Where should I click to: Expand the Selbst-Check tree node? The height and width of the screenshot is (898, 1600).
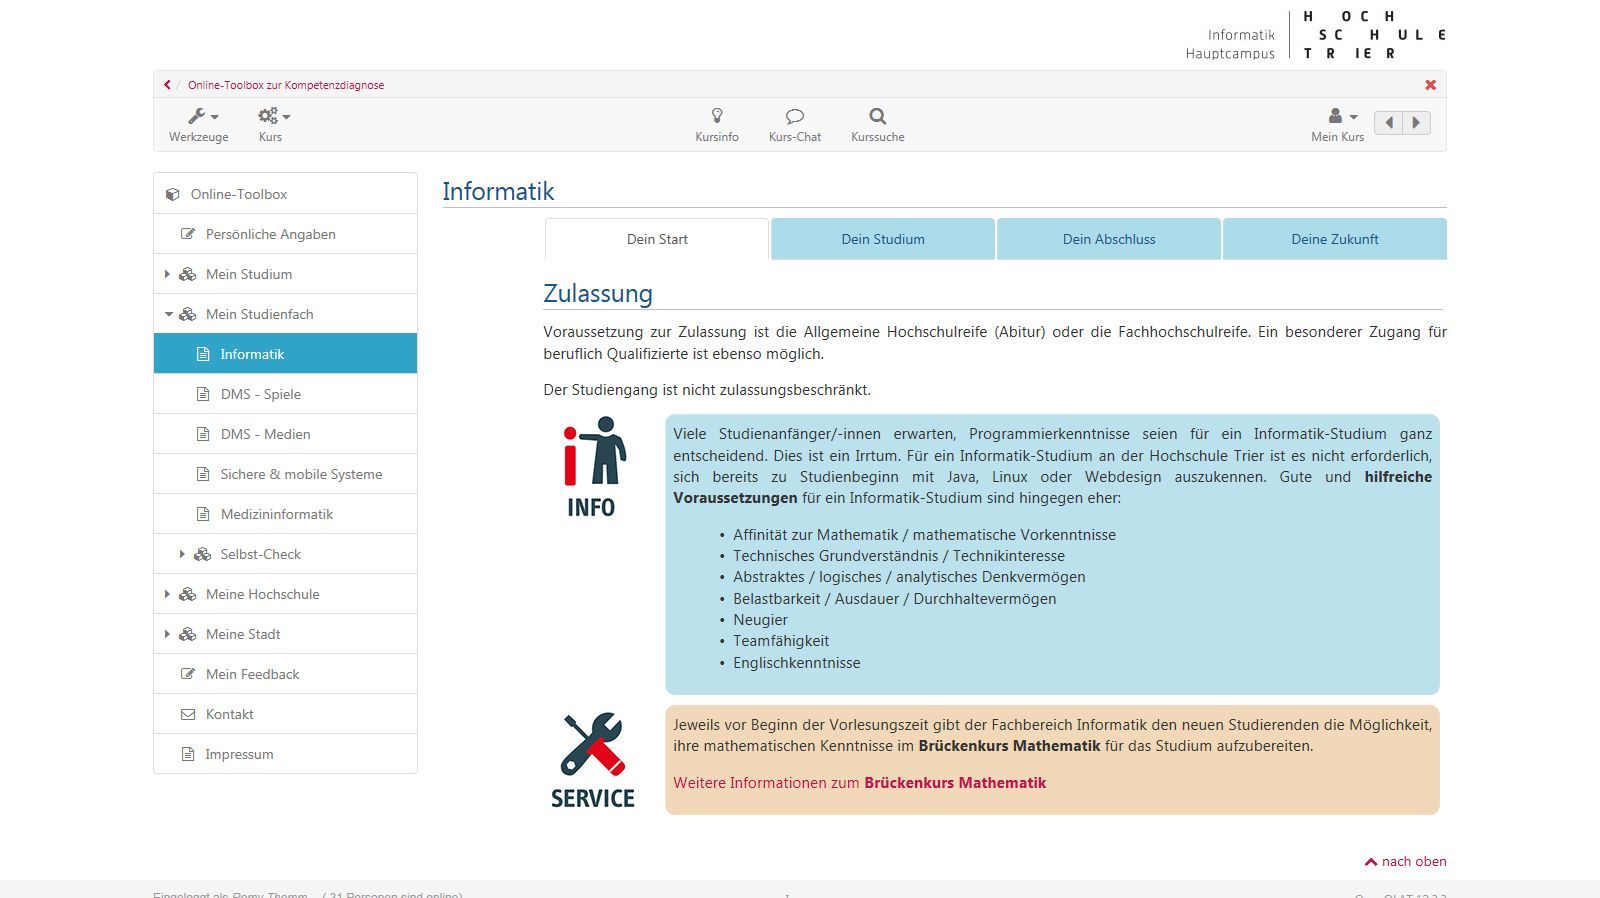click(x=182, y=554)
